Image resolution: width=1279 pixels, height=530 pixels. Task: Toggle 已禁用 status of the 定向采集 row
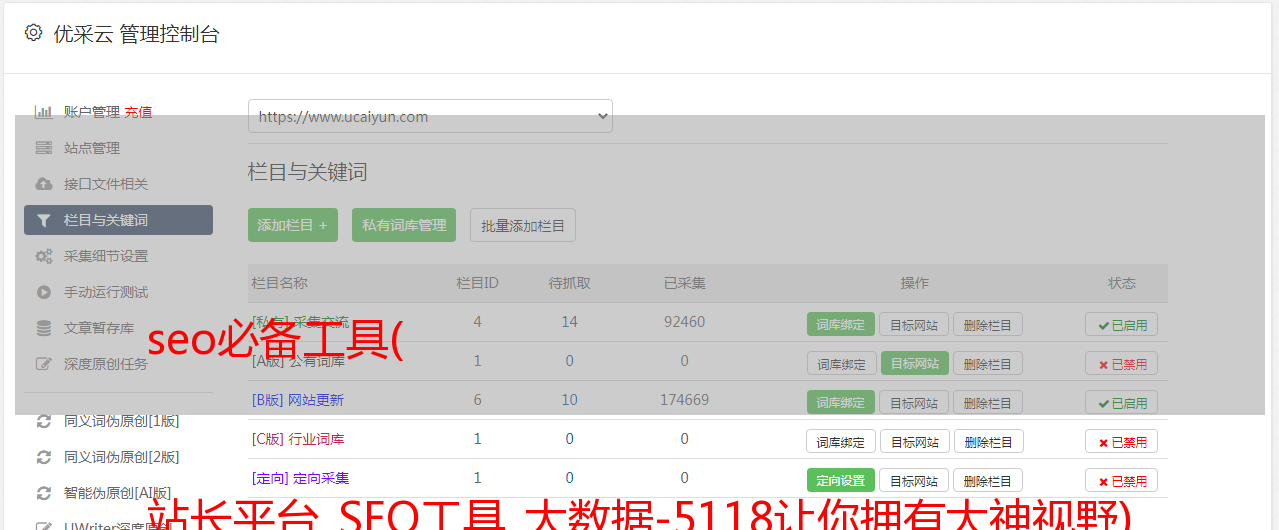click(x=1121, y=480)
